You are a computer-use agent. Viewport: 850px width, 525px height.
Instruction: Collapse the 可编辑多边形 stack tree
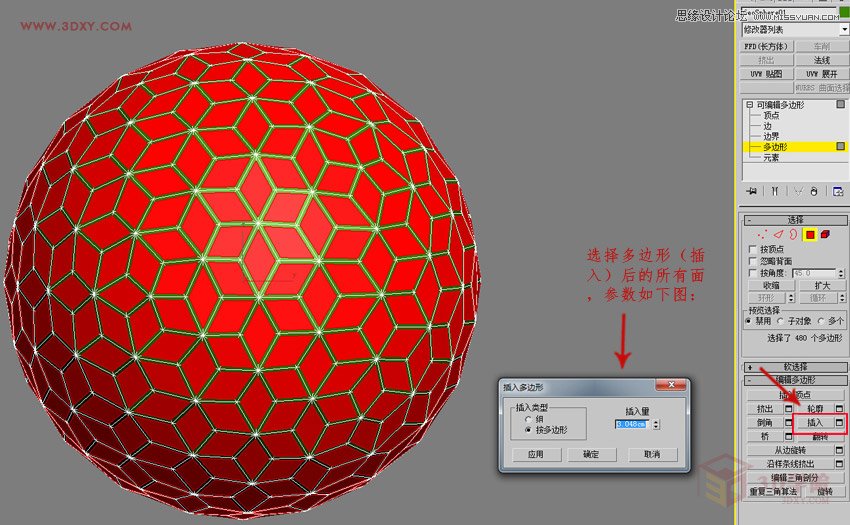coord(750,104)
